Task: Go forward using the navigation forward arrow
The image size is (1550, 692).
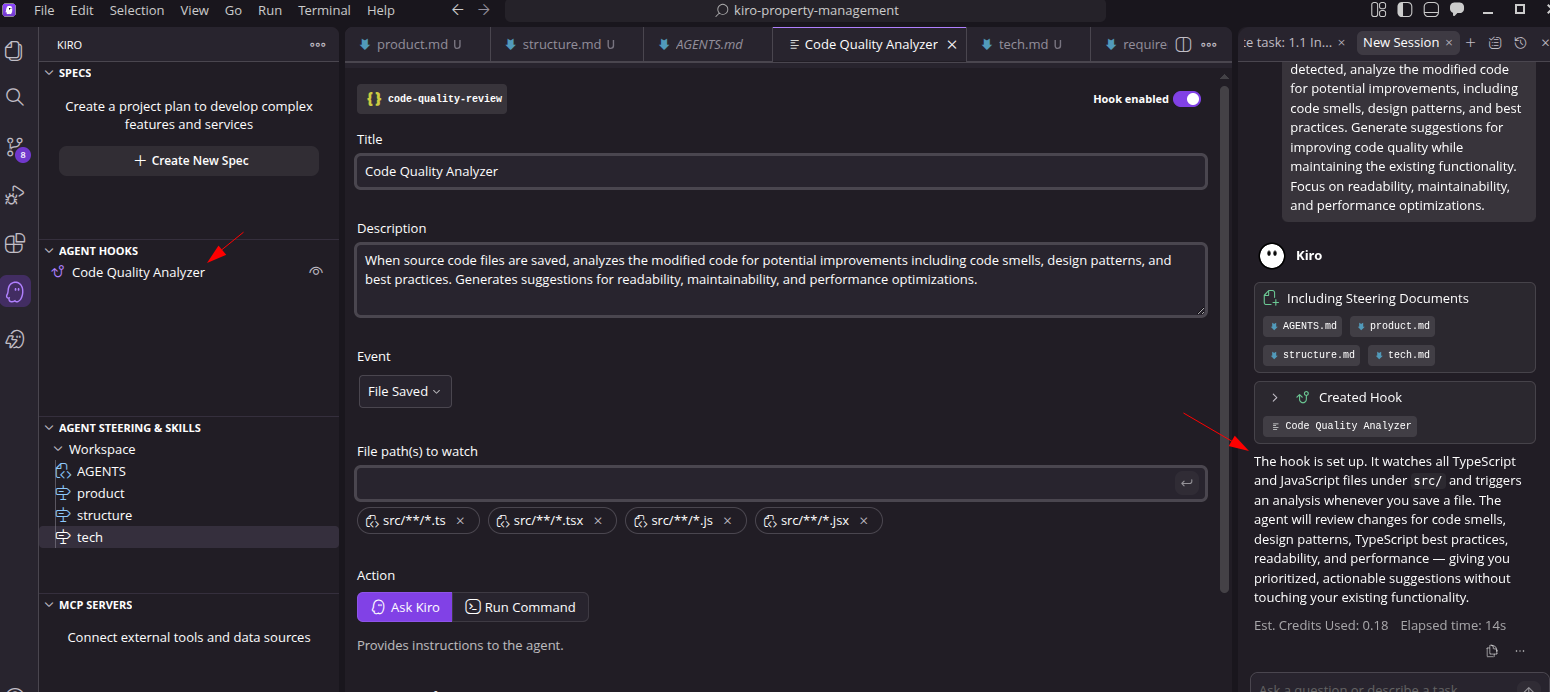Action: 484,10
